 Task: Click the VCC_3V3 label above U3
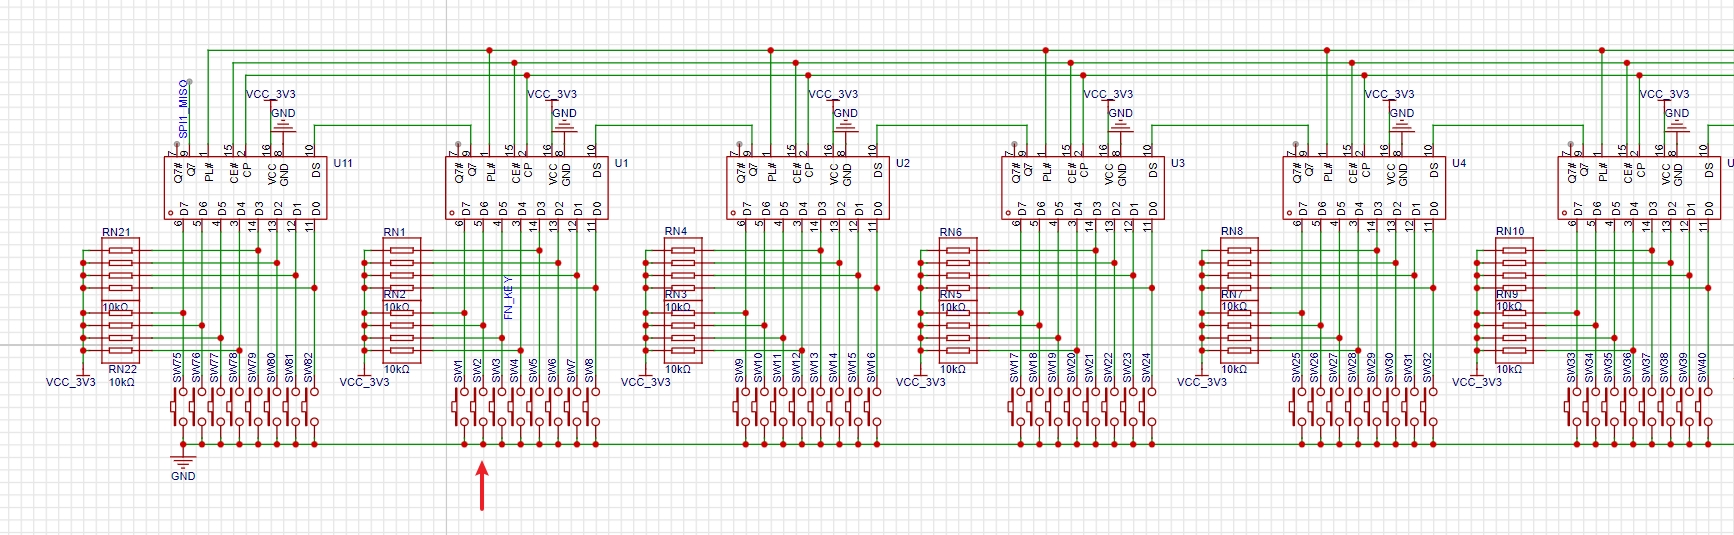pyautogui.click(x=1108, y=94)
